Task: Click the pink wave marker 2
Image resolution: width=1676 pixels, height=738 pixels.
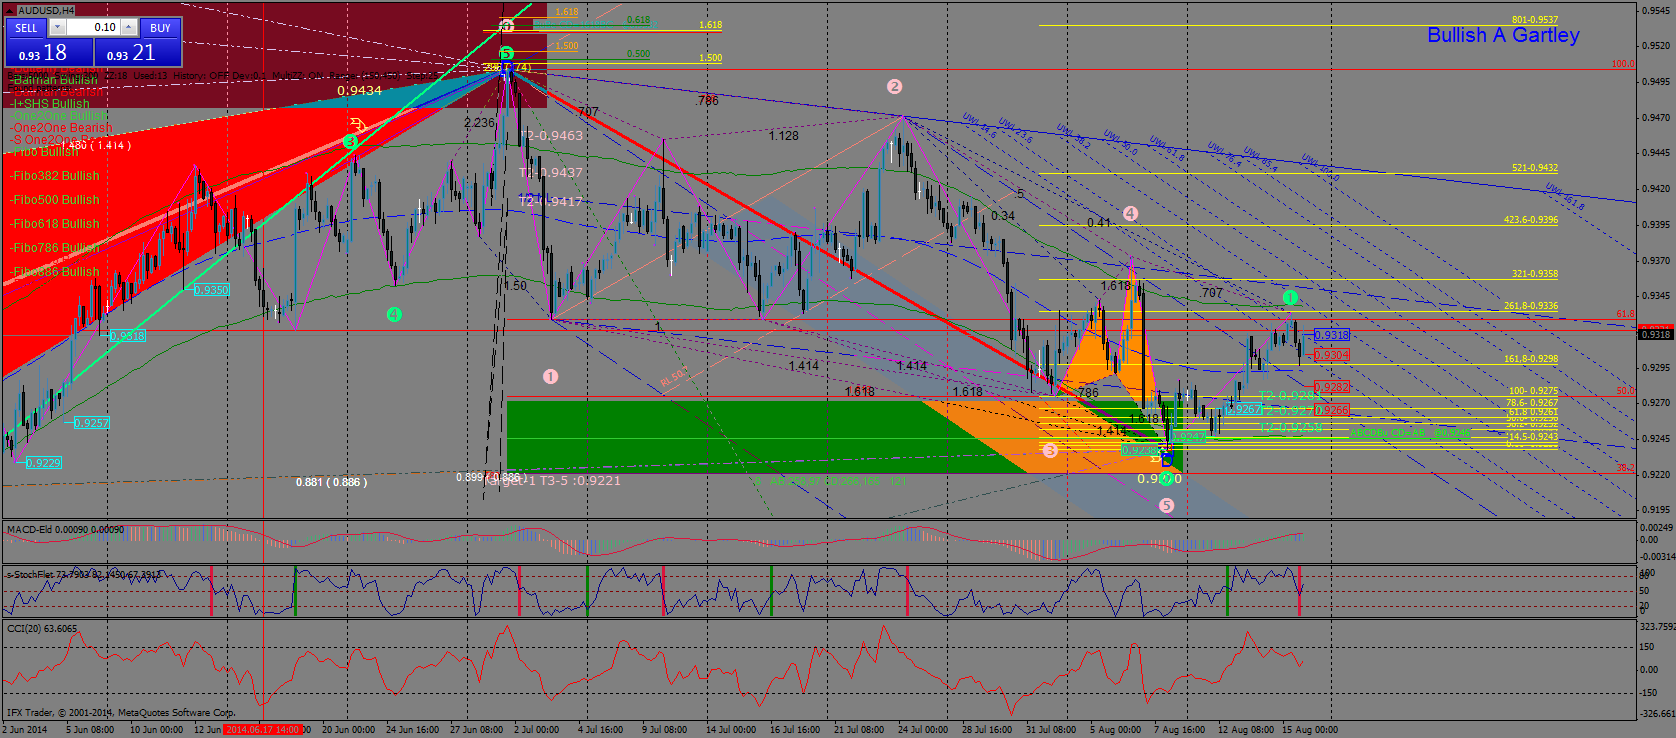Action: [x=894, y=87]
